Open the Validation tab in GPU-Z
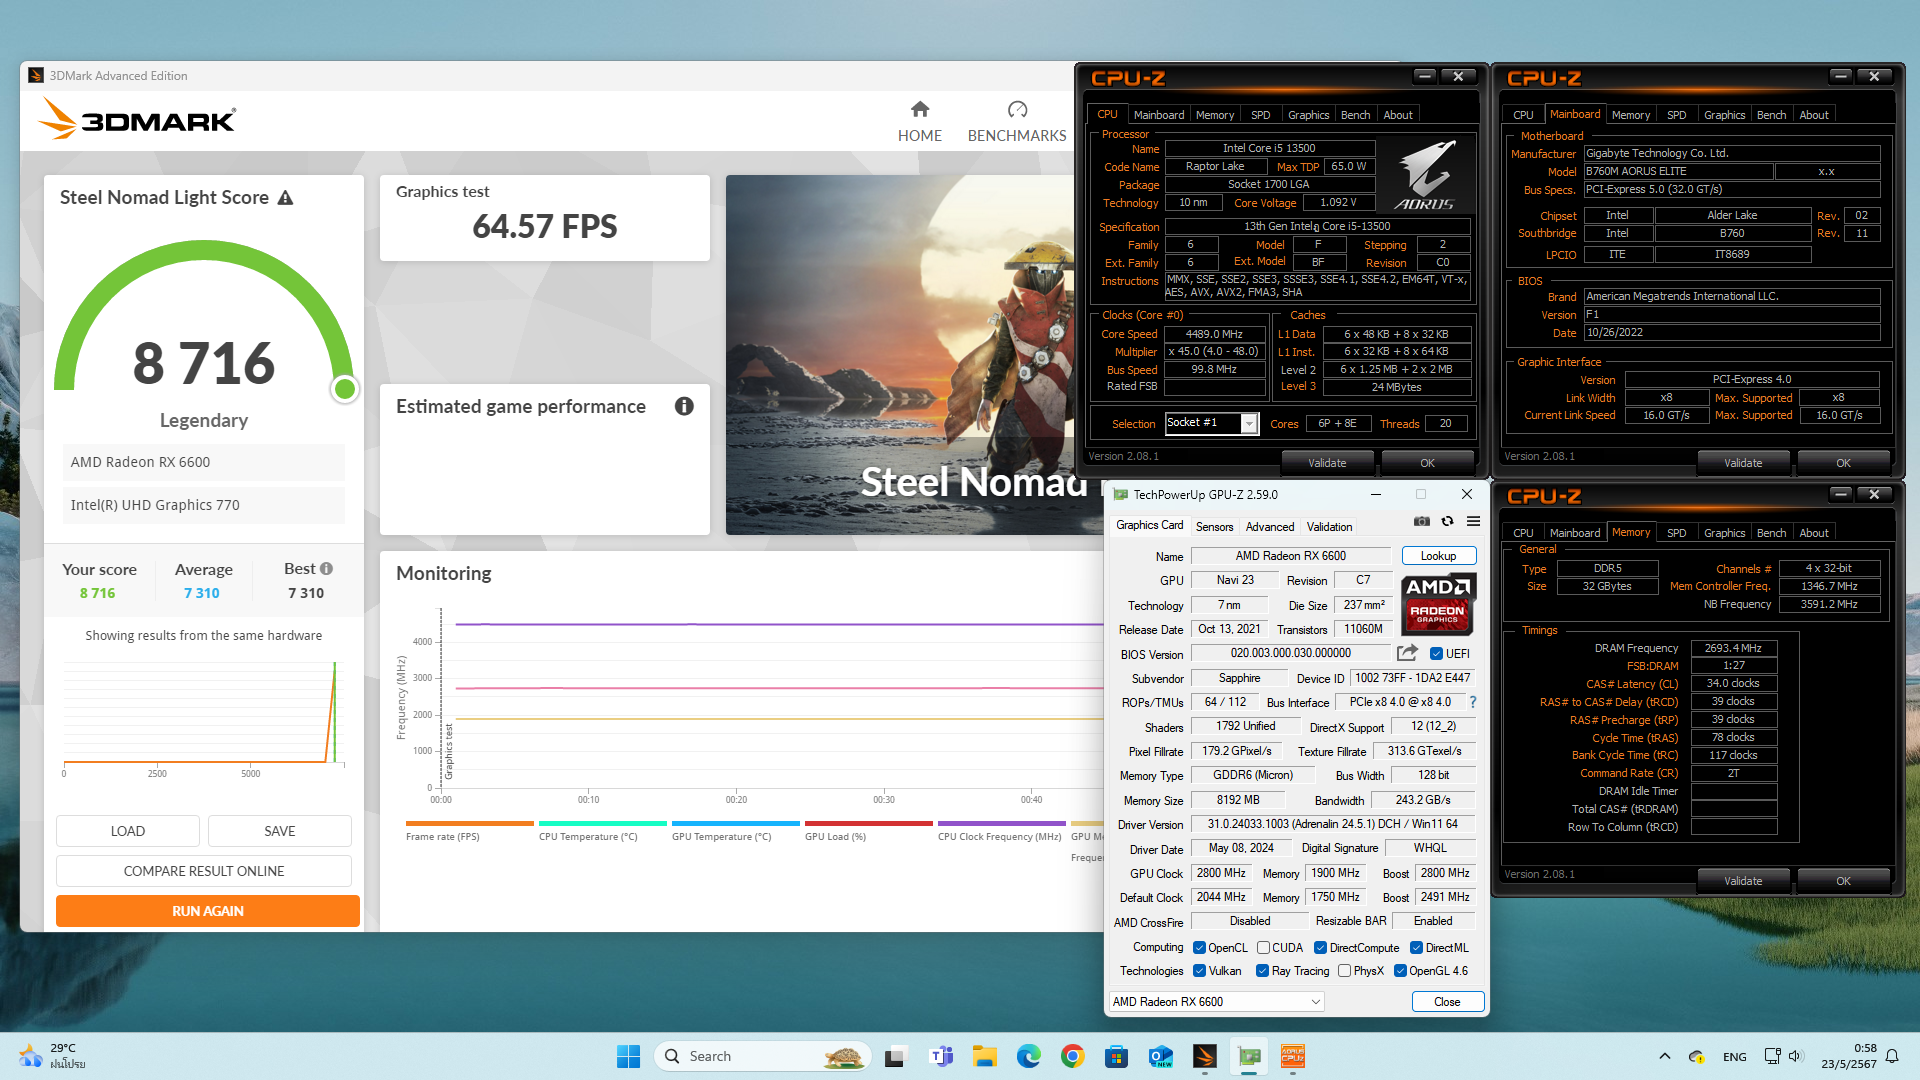Image resolution: width=1920 pixels, height=1080 pixels. pos(1329,527)
